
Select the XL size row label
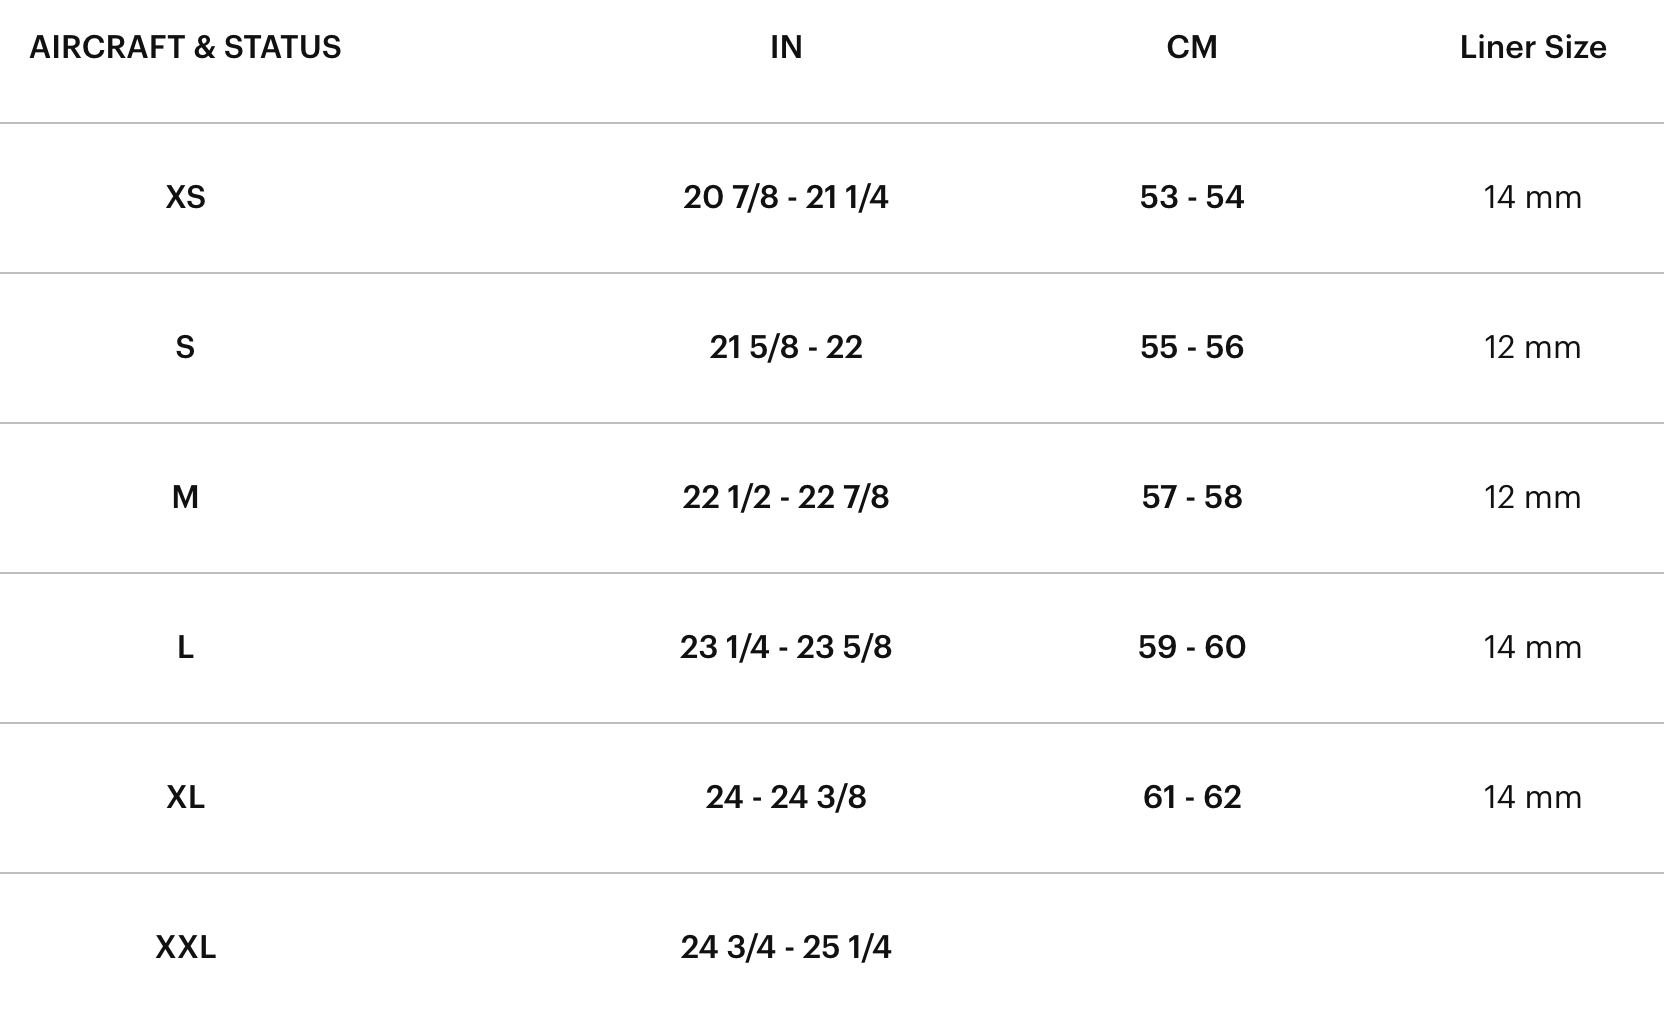[185, 797]
